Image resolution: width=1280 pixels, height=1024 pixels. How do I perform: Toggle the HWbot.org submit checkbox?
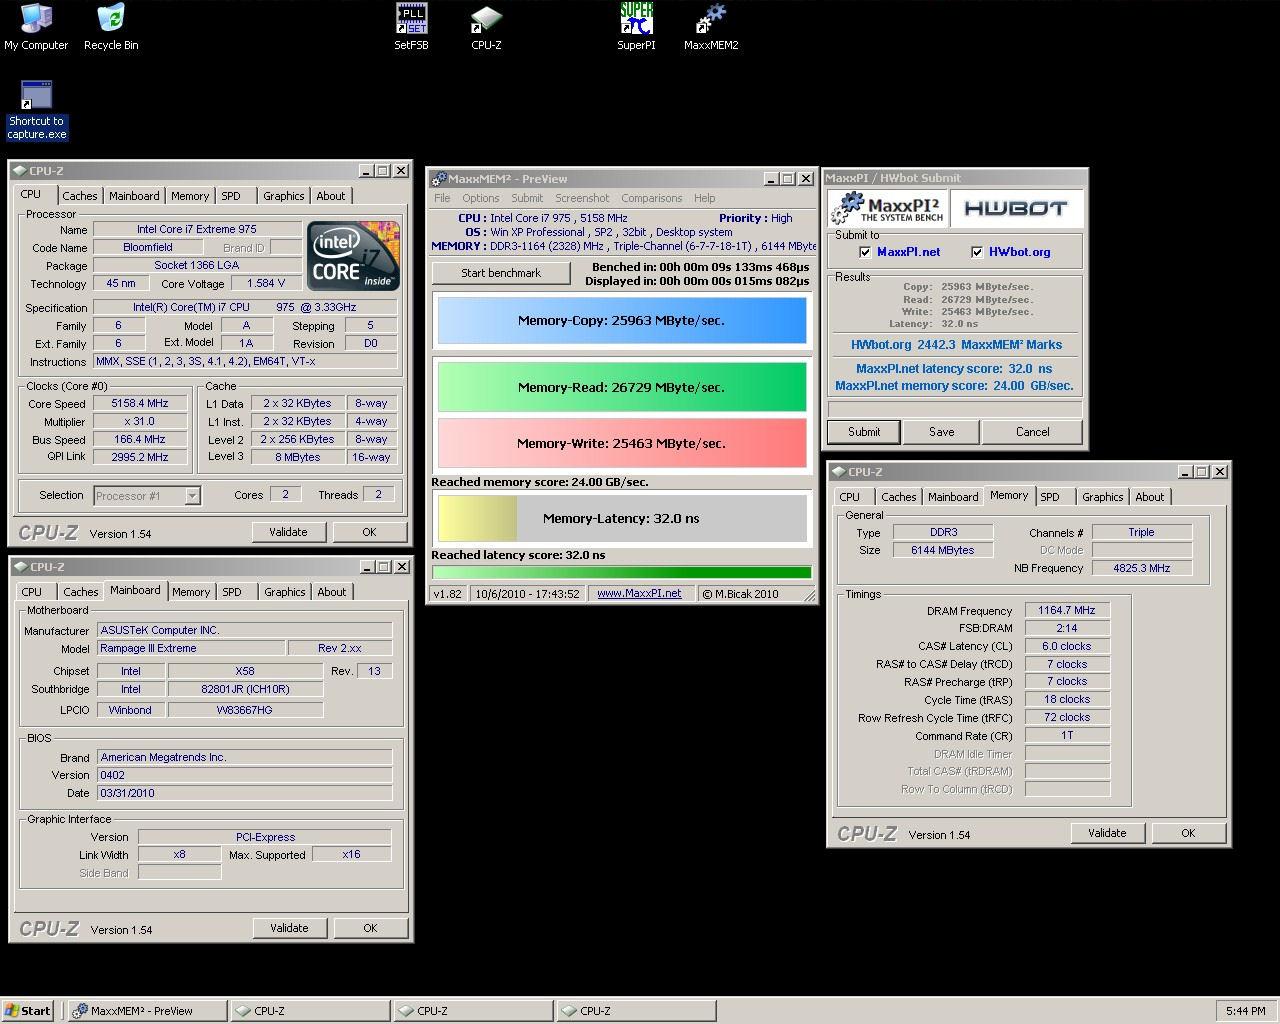tap(977, 252)
